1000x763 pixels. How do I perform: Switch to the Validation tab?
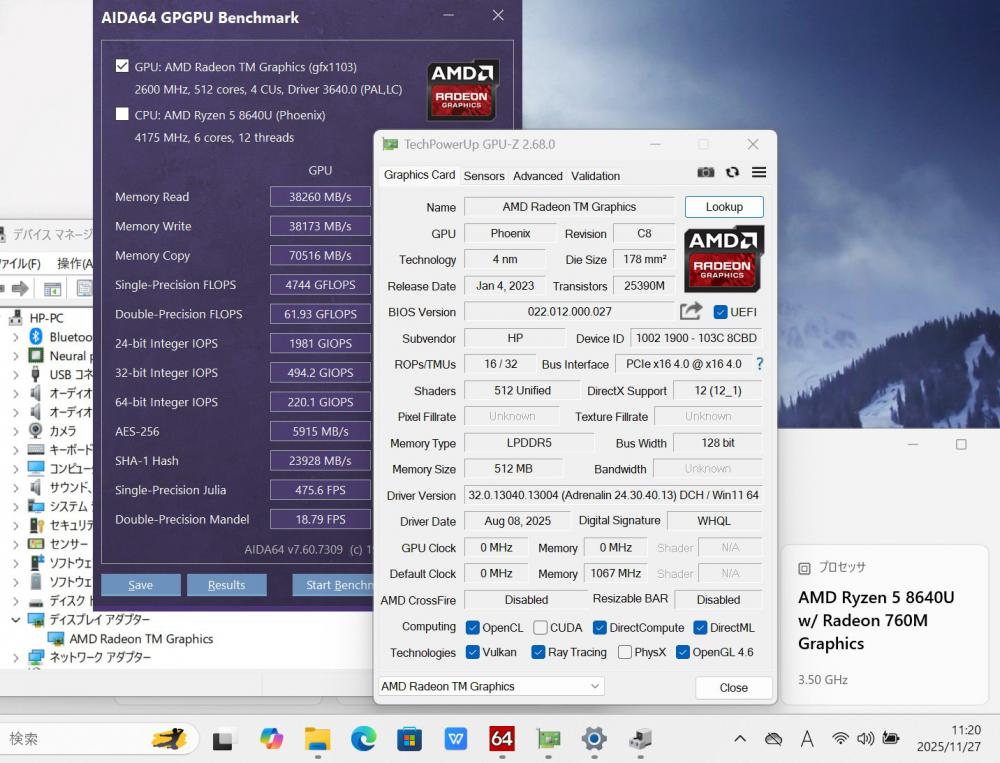click(x=595, y=176)
